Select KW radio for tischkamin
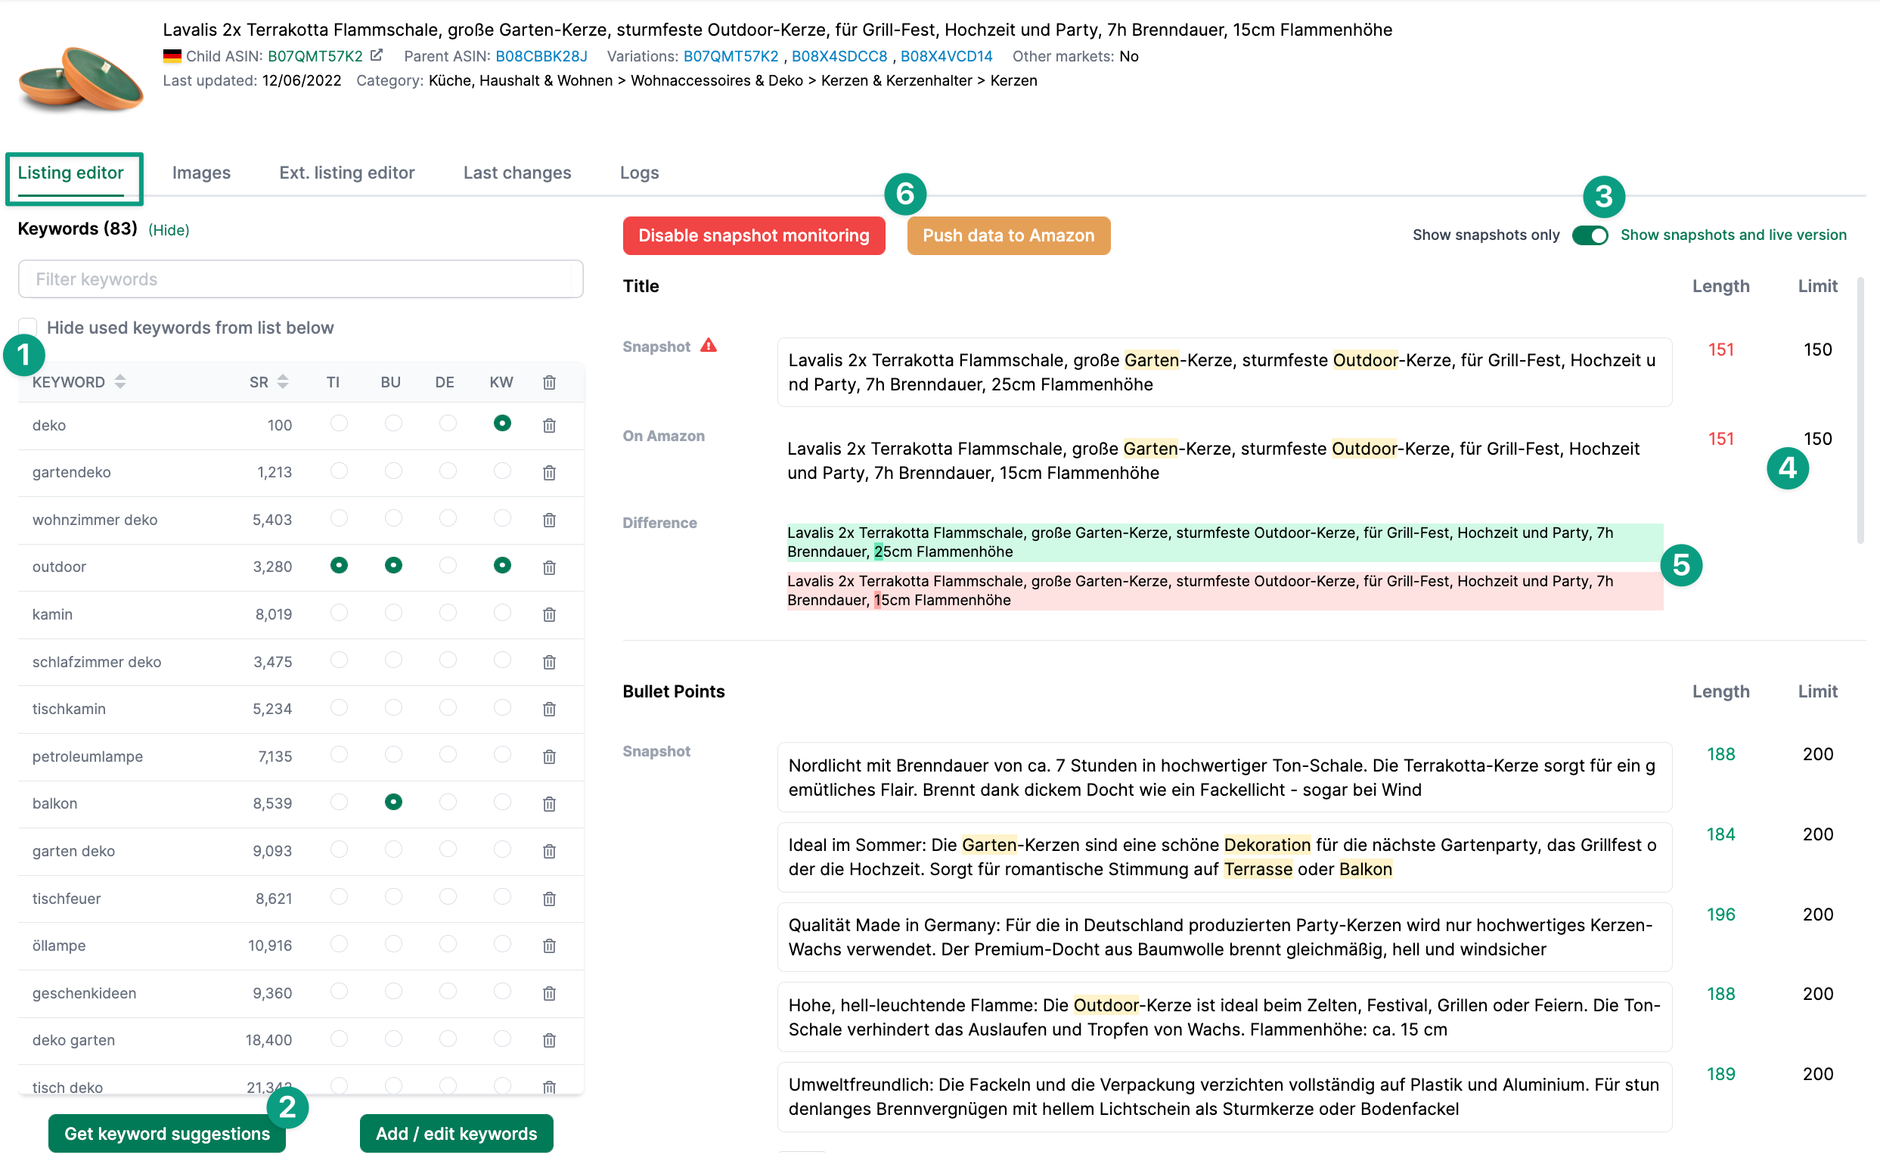Viewport: 1880px width, 1165px height. click(502, 708)
